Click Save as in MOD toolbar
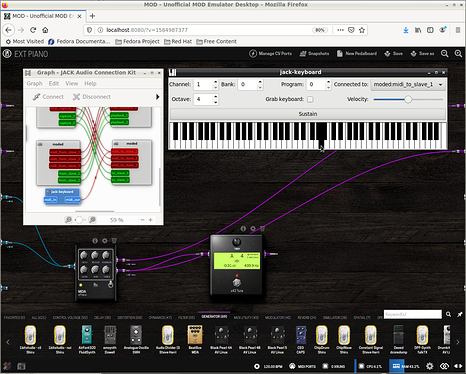This screenshot has width=466, height=374. pyautogui.click(x=422, y=54)
